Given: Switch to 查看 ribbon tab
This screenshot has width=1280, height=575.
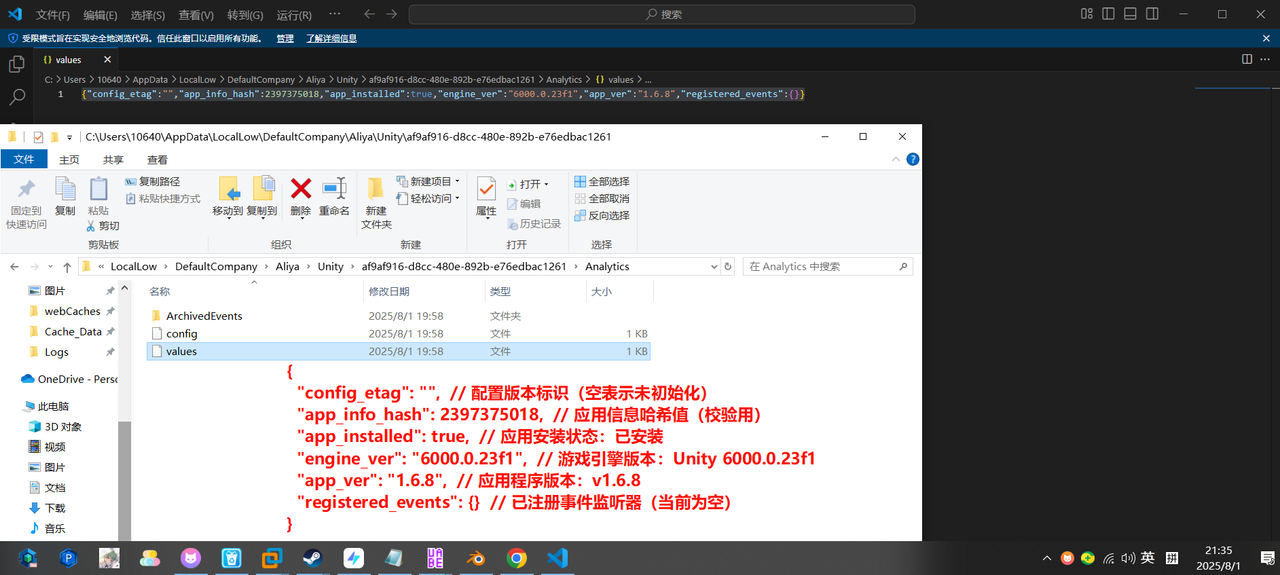Looking at the screenshot, I should pyautogui.click(x=157, y=159).
